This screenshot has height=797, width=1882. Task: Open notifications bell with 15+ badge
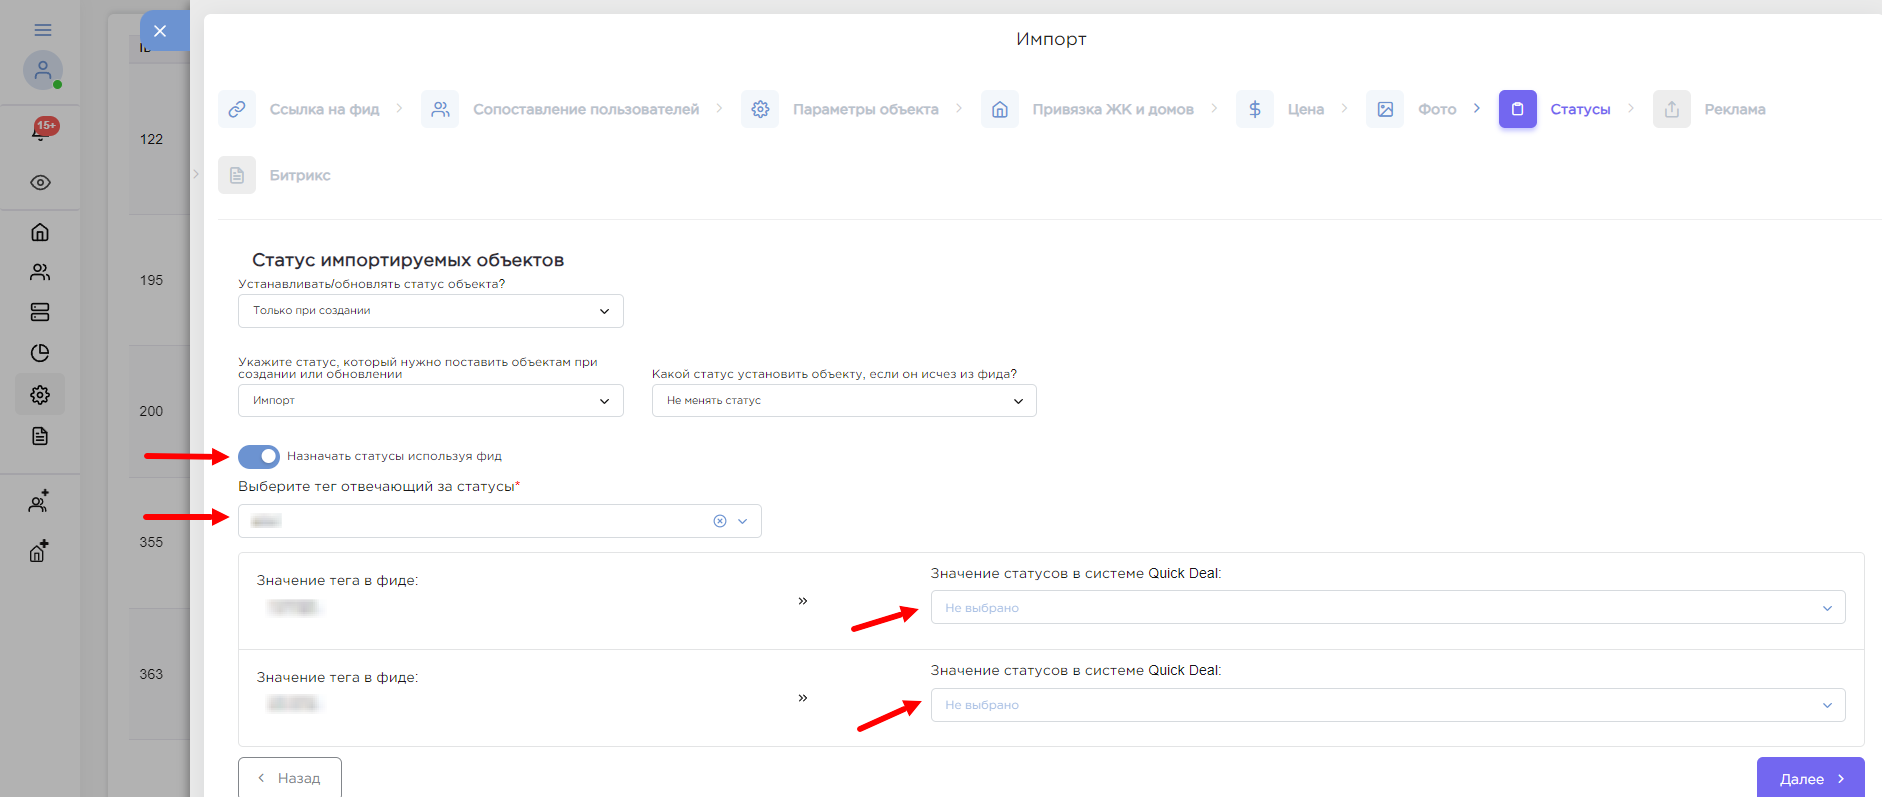click(41, 131)
